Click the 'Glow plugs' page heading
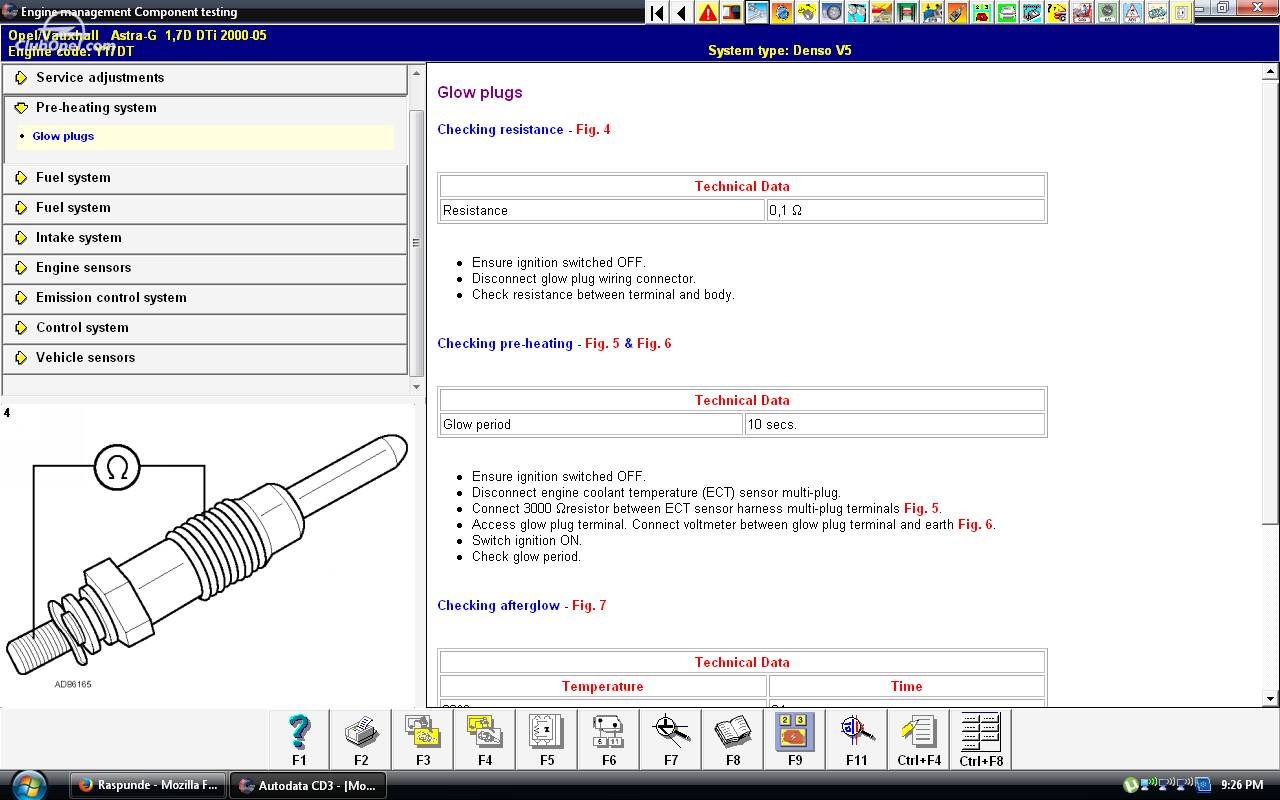Screen dimensions: 1280x800 480,92
